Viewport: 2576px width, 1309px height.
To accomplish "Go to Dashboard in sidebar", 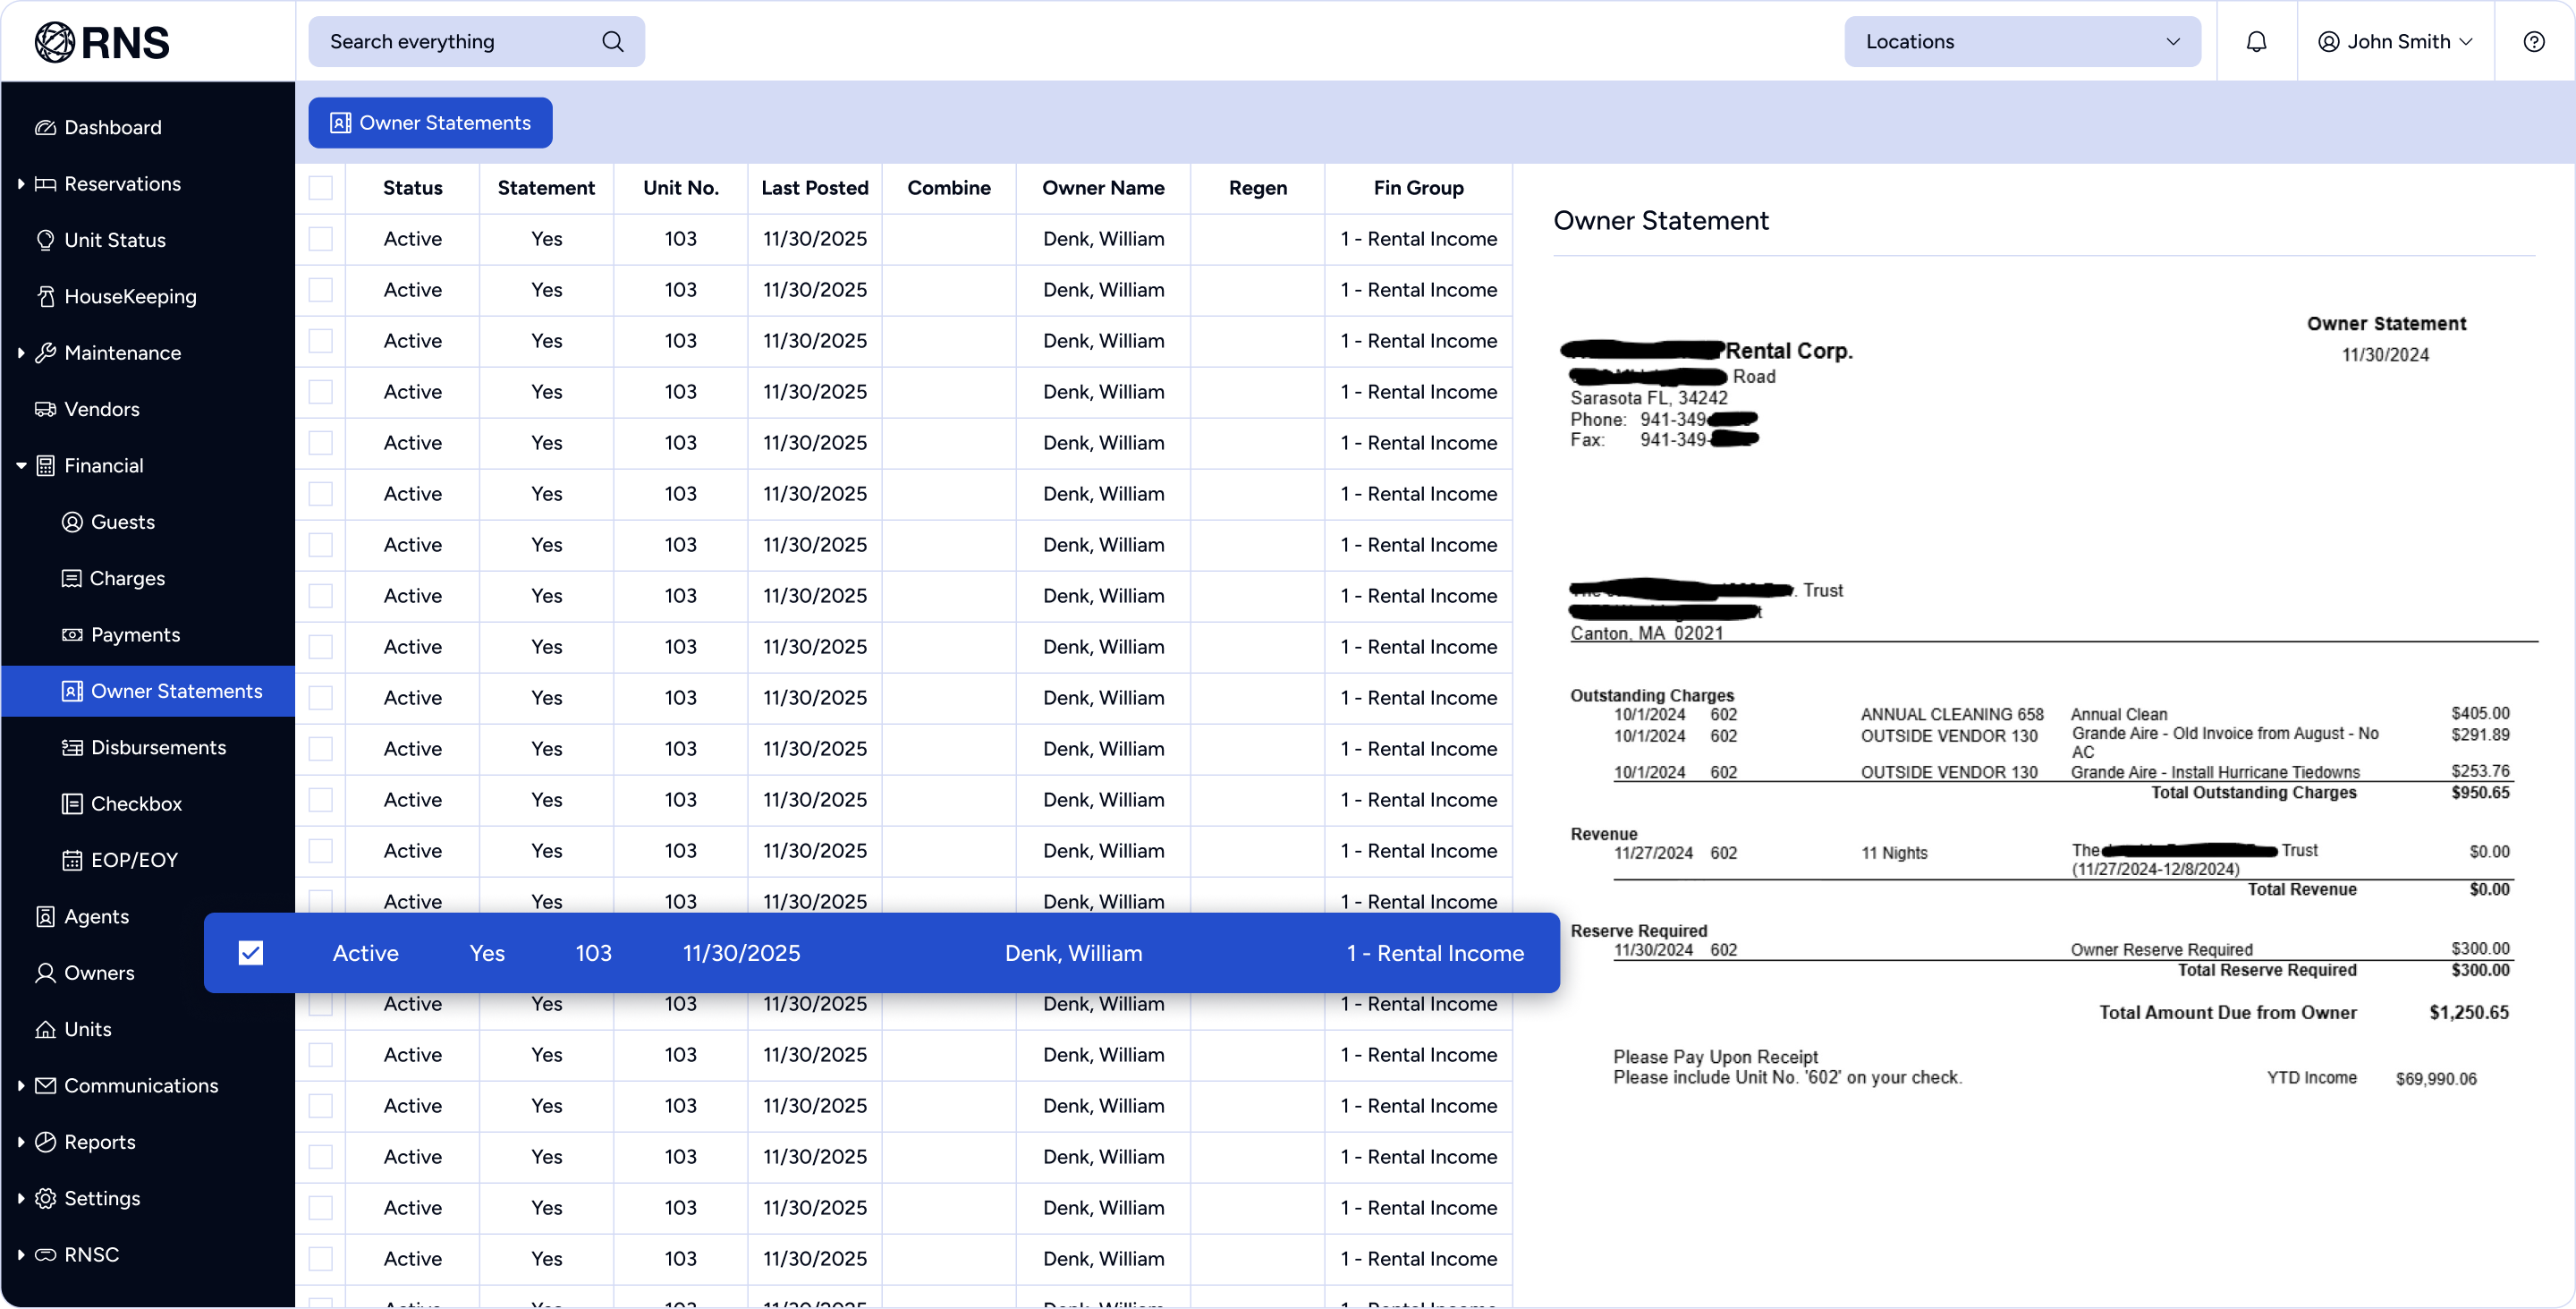I will click(112, 128).
